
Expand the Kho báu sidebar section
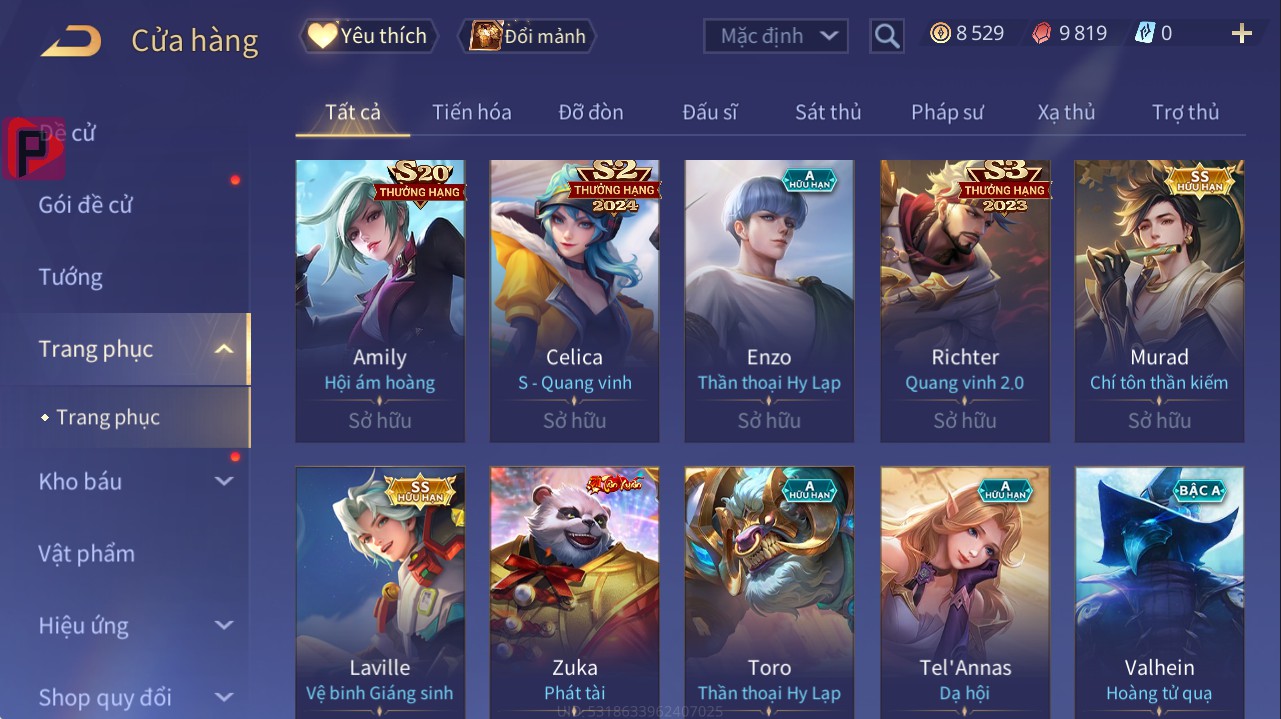coord(224,481)
